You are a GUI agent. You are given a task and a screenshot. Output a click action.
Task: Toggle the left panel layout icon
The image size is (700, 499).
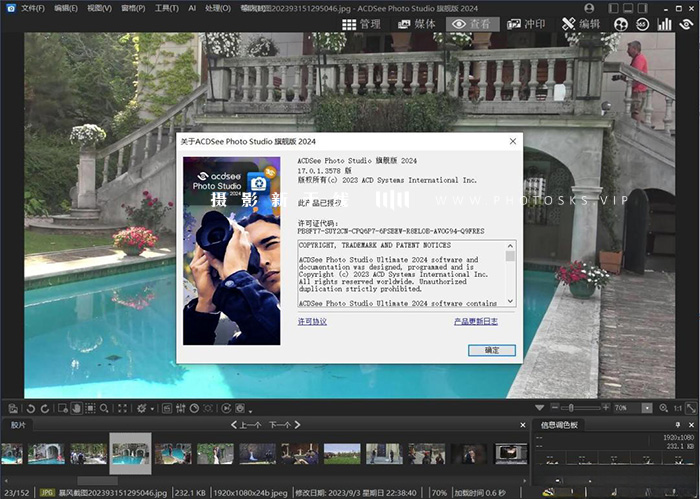click(x=613, y=8)
